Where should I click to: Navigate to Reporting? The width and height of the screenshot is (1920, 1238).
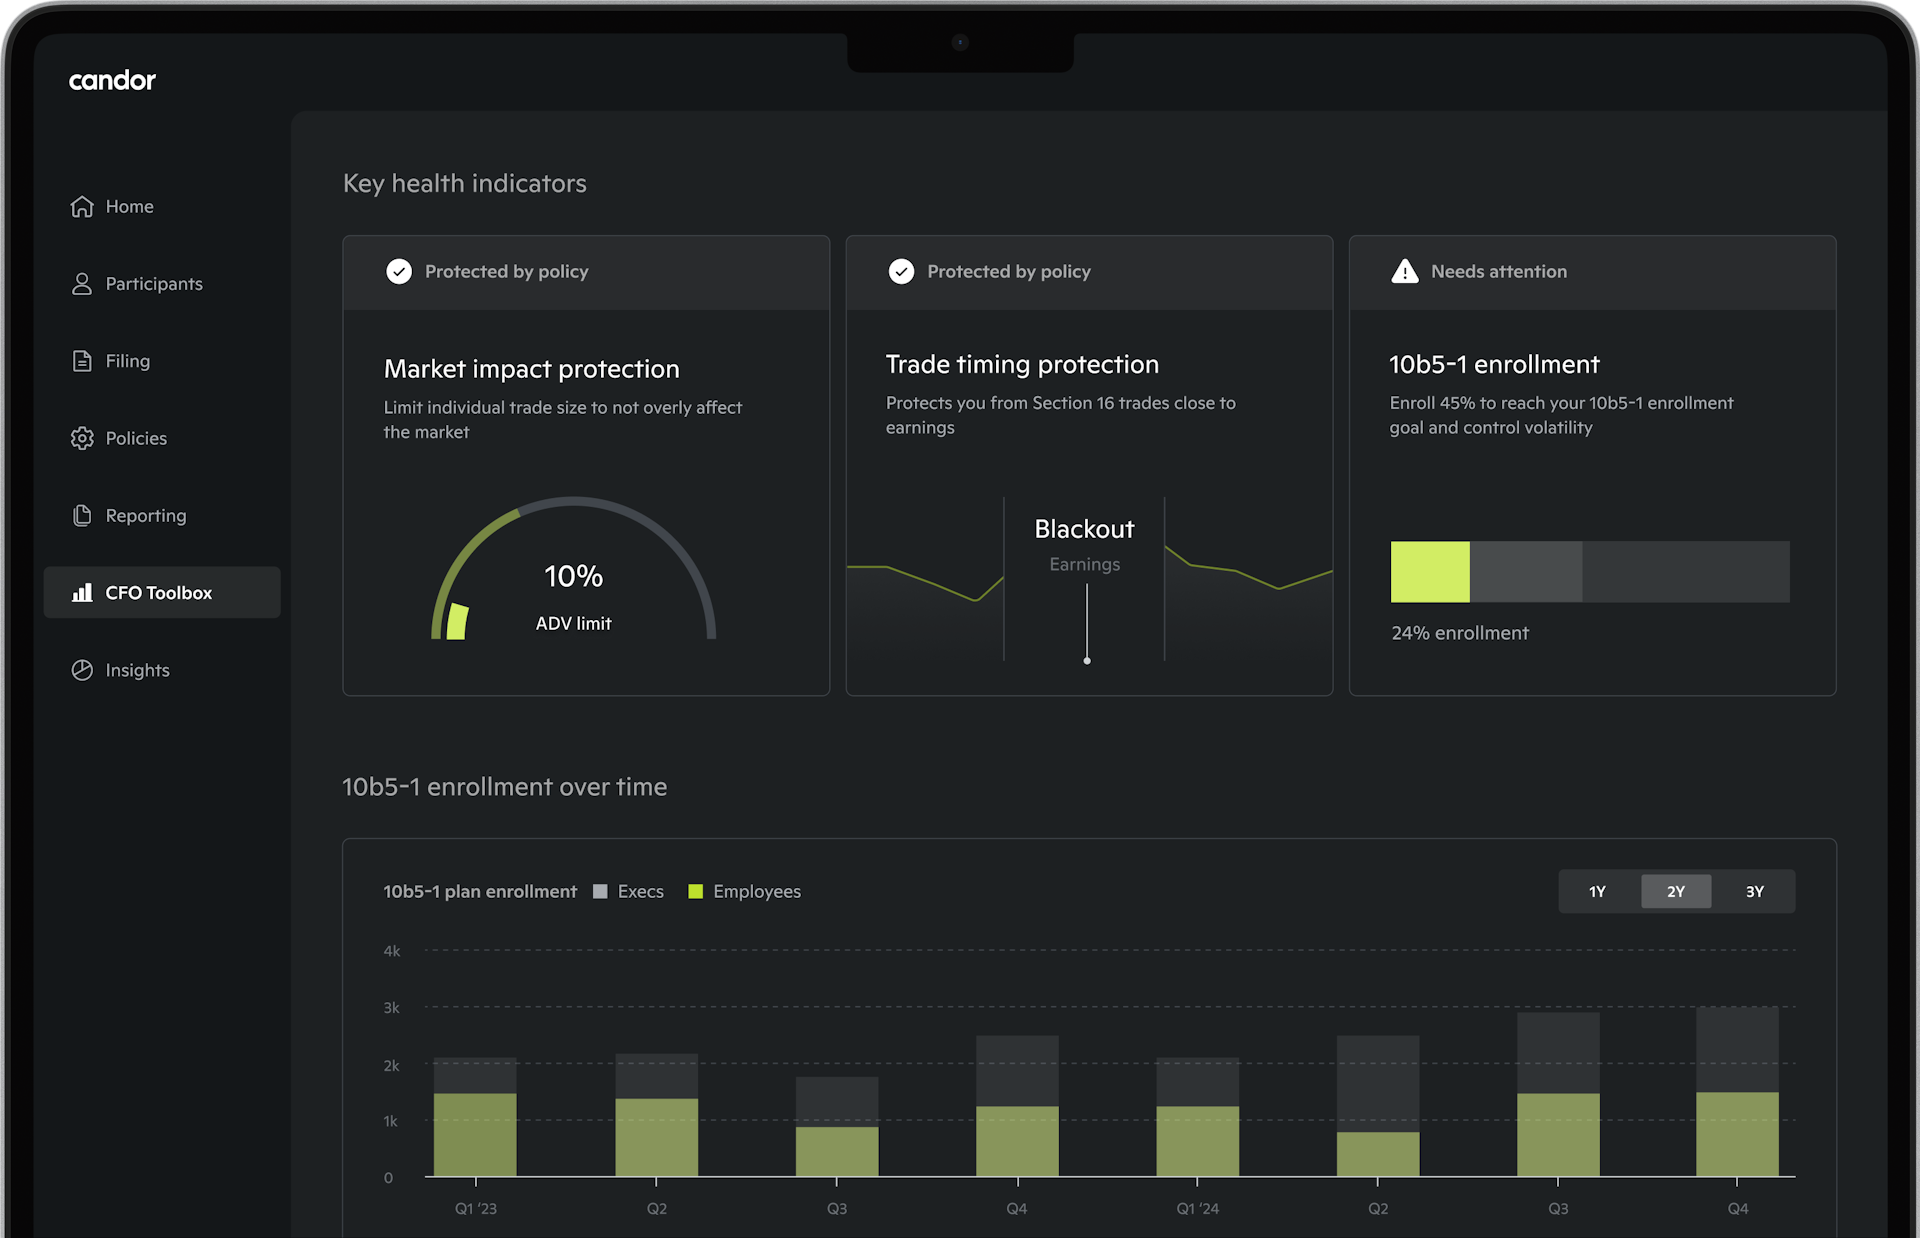pos(162,515)
